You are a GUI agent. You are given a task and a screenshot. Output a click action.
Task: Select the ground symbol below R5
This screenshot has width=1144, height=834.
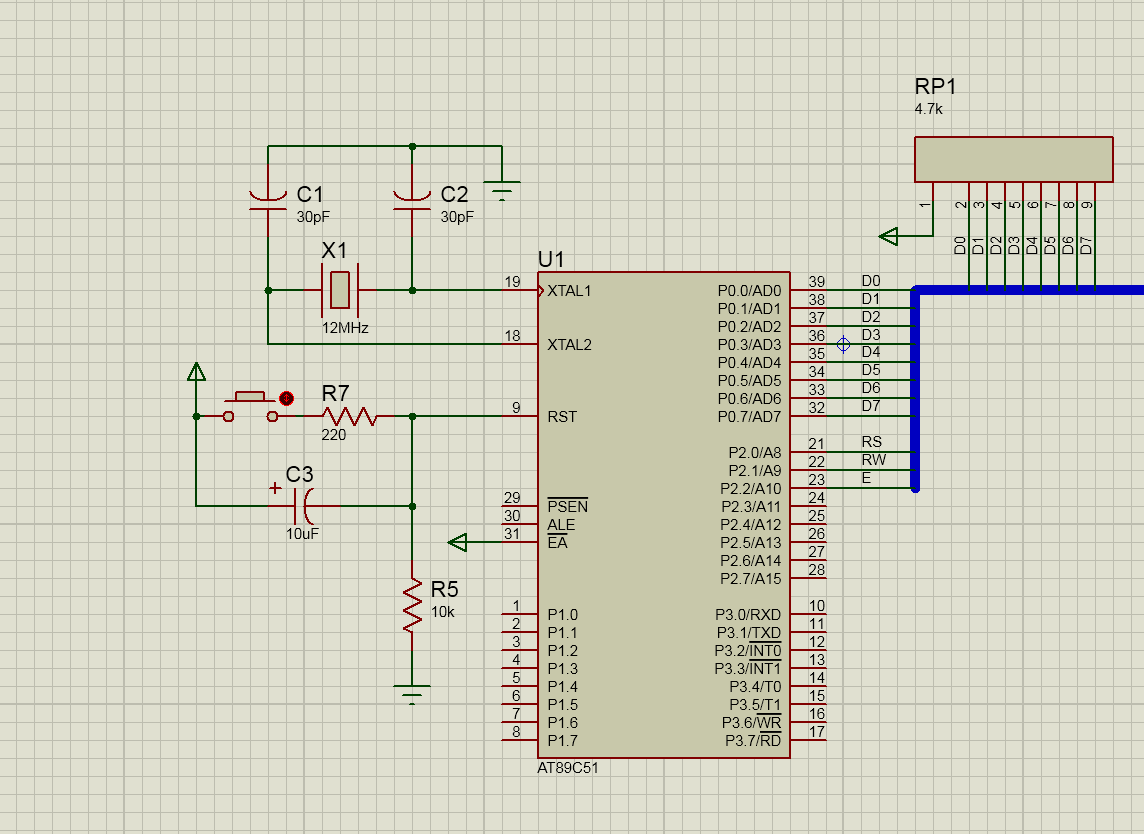pos(412,695)
